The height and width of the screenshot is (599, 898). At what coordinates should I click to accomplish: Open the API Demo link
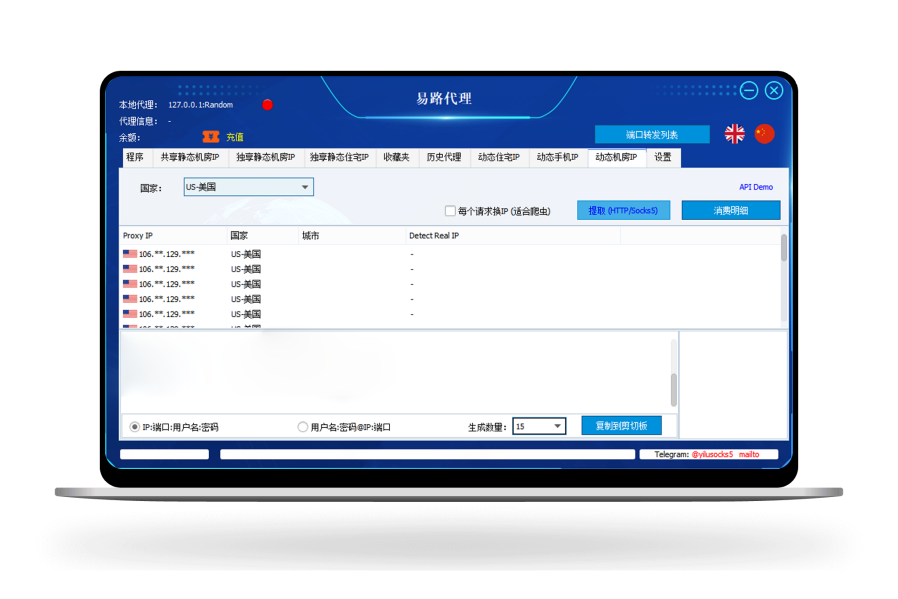756,187
